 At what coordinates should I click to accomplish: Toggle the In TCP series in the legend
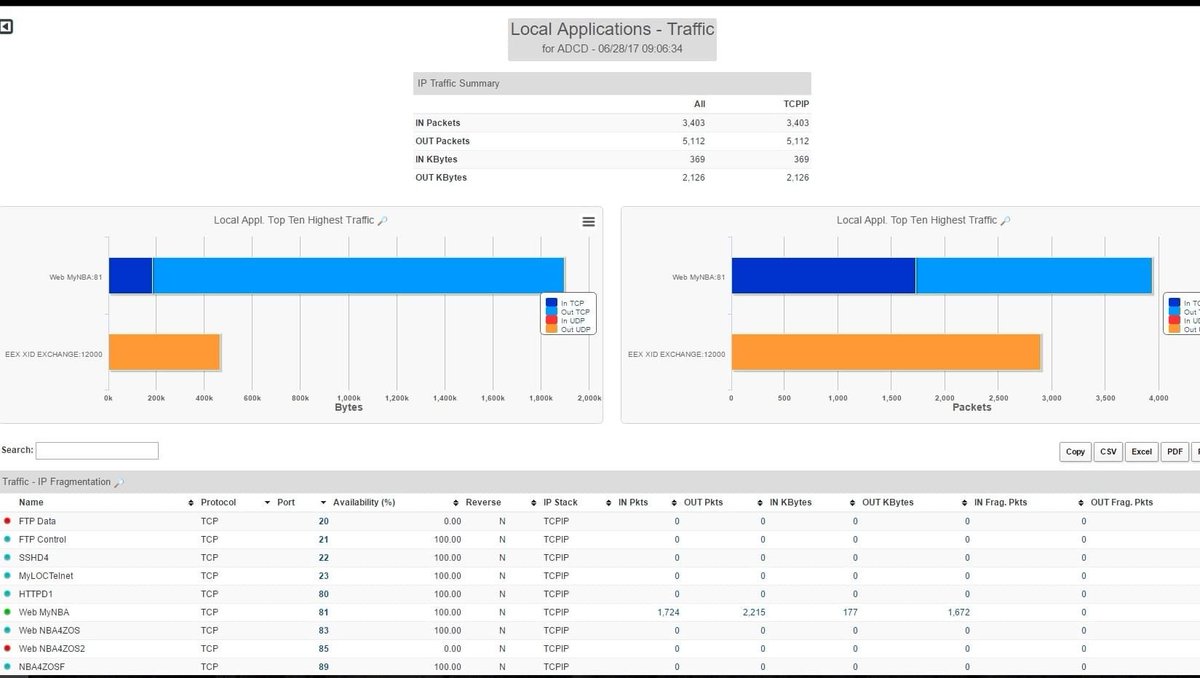pyautogui.click(x=570, y=302)
